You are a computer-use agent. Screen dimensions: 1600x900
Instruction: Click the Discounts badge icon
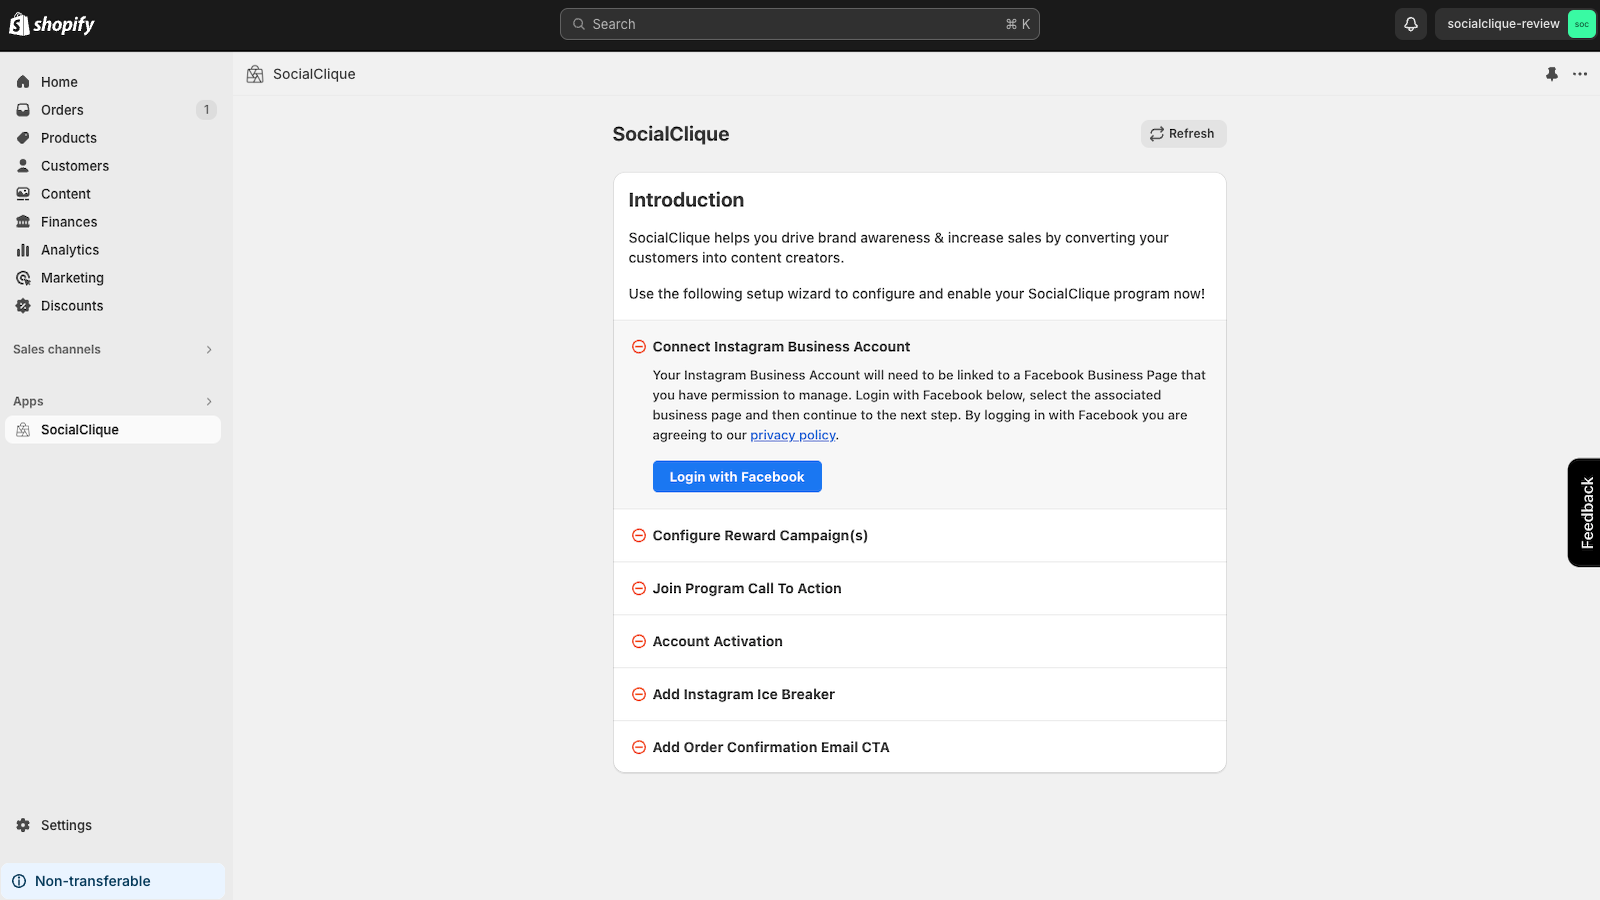(23, 306)
